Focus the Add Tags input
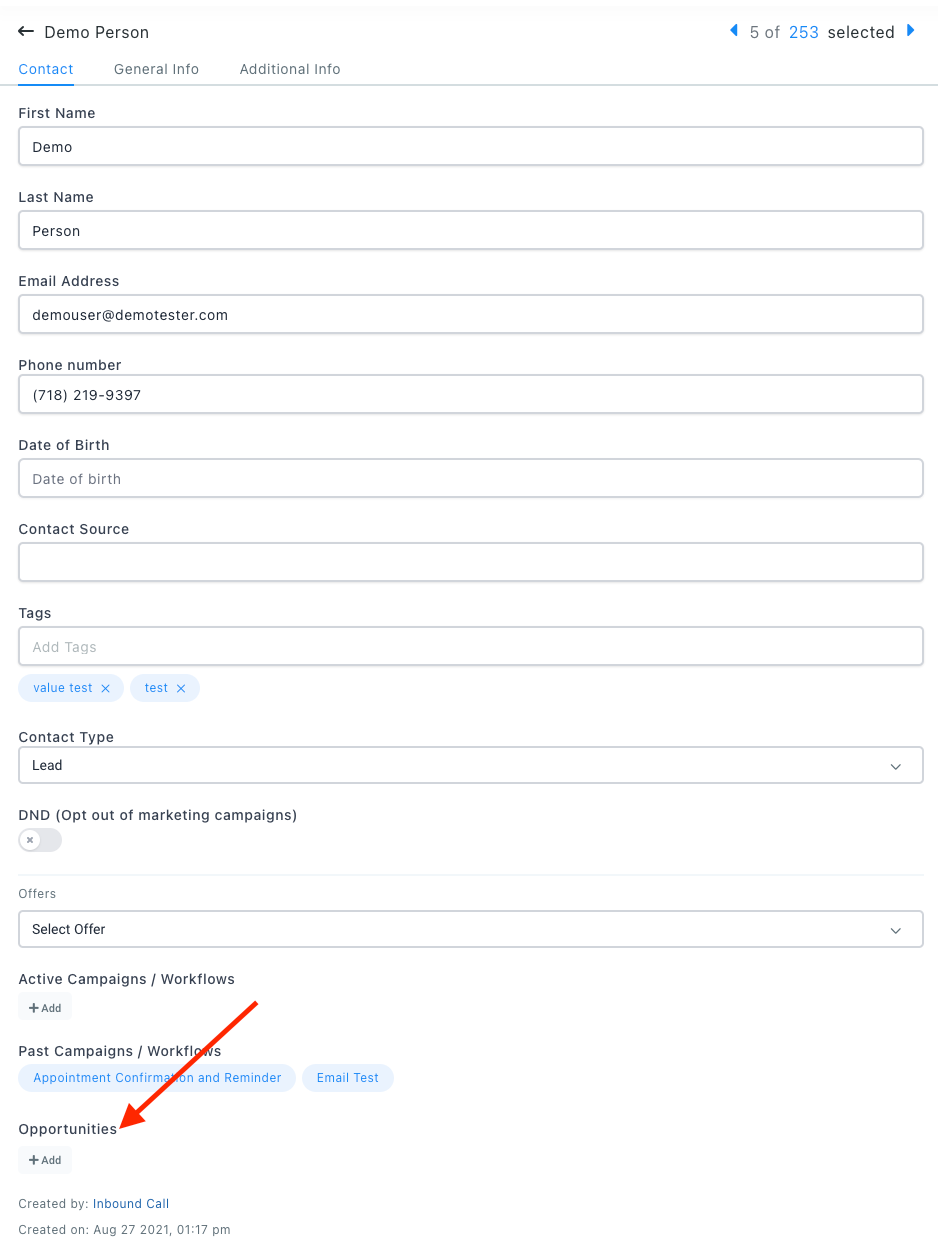Viewport: 938px width, 1252px height. tap(470, 647)
